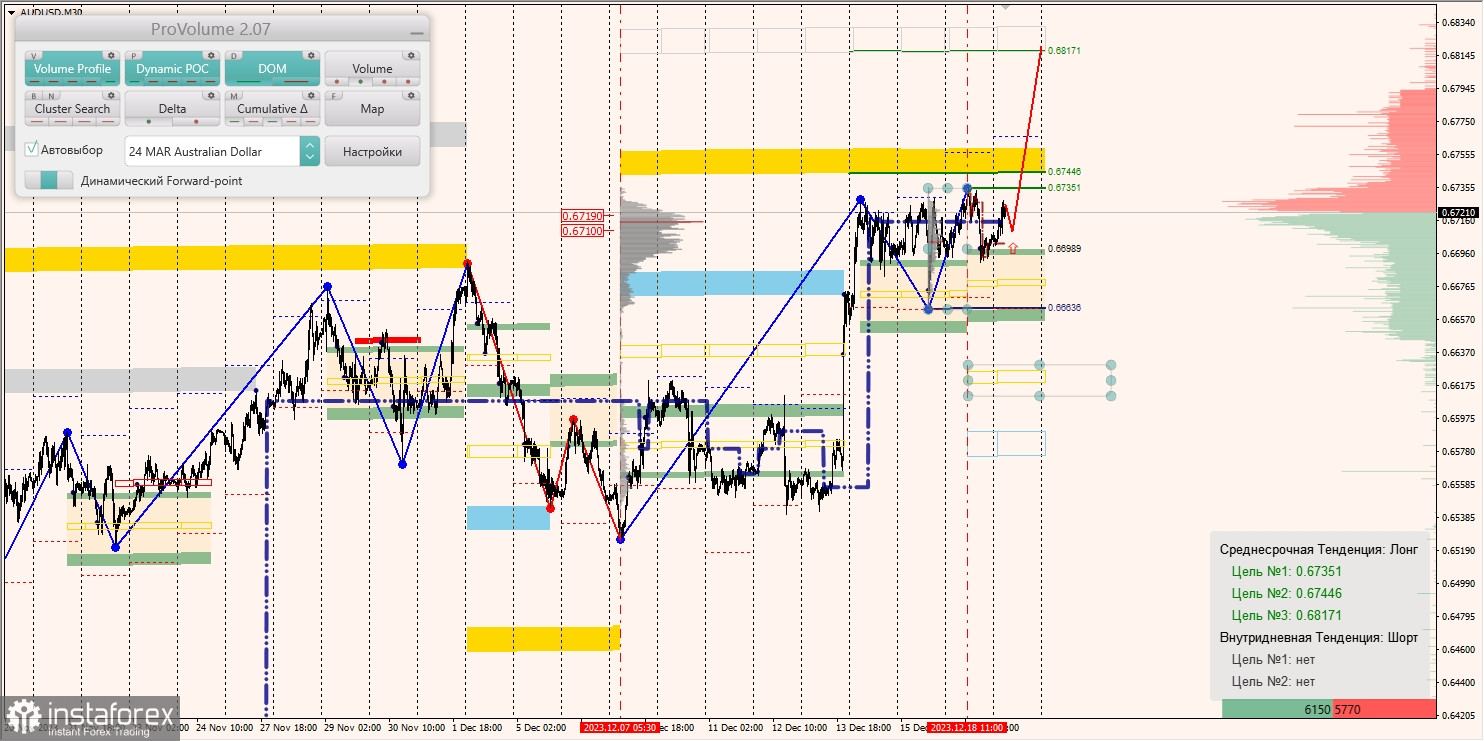Image resolution: width=1484 pixels, height=741 pixels.
Task: Toggle the red line segment under DOM
Action: click(296, 81)
